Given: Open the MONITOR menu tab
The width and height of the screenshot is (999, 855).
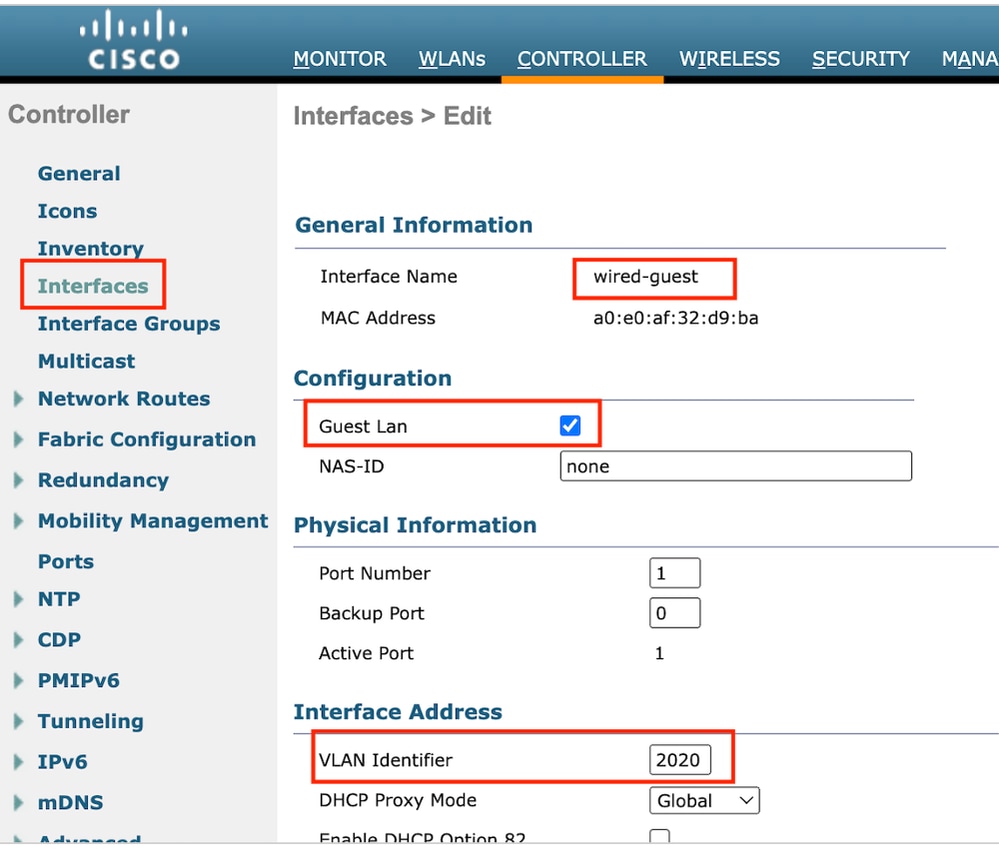Looking at the screenshot, I should [x=340, y=59].
